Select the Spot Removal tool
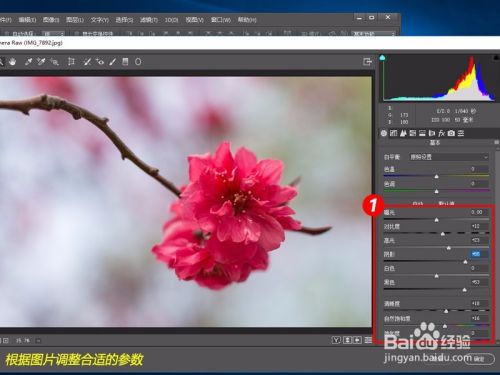This screenshot has height=375, width=500. pyautogui.click(x=87, y=62)
